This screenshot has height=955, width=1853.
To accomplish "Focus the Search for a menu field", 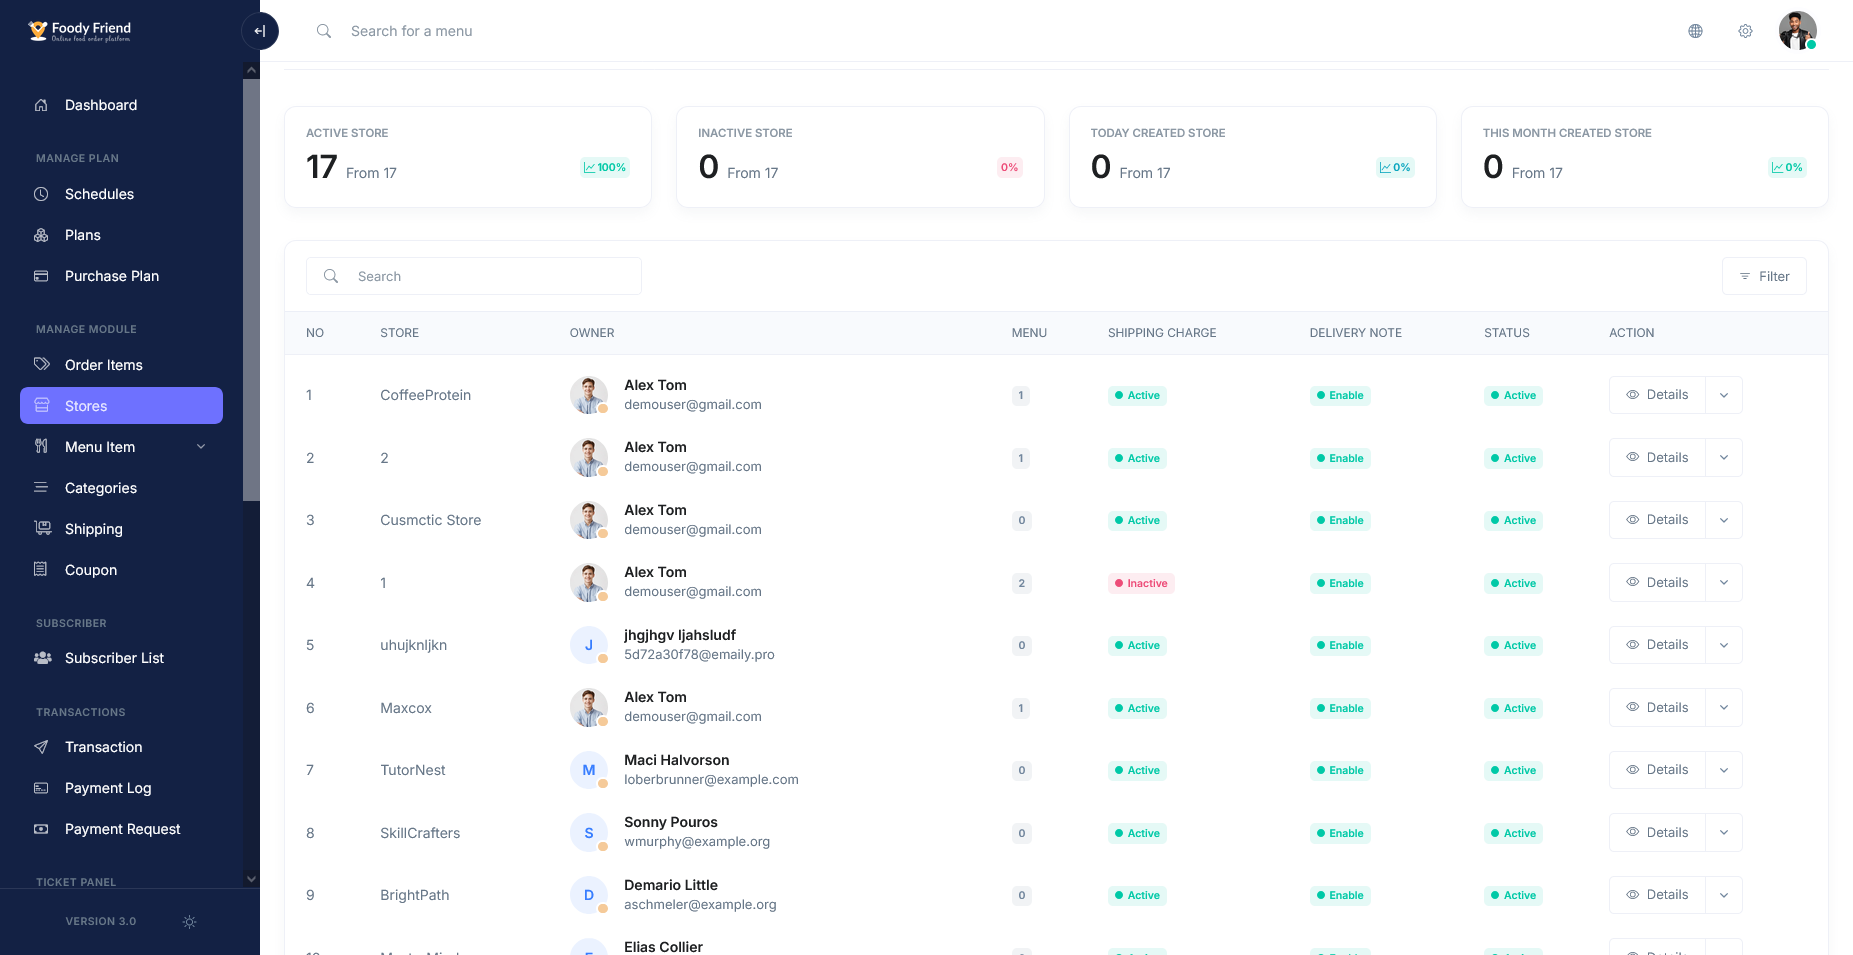I will [411, 31].
